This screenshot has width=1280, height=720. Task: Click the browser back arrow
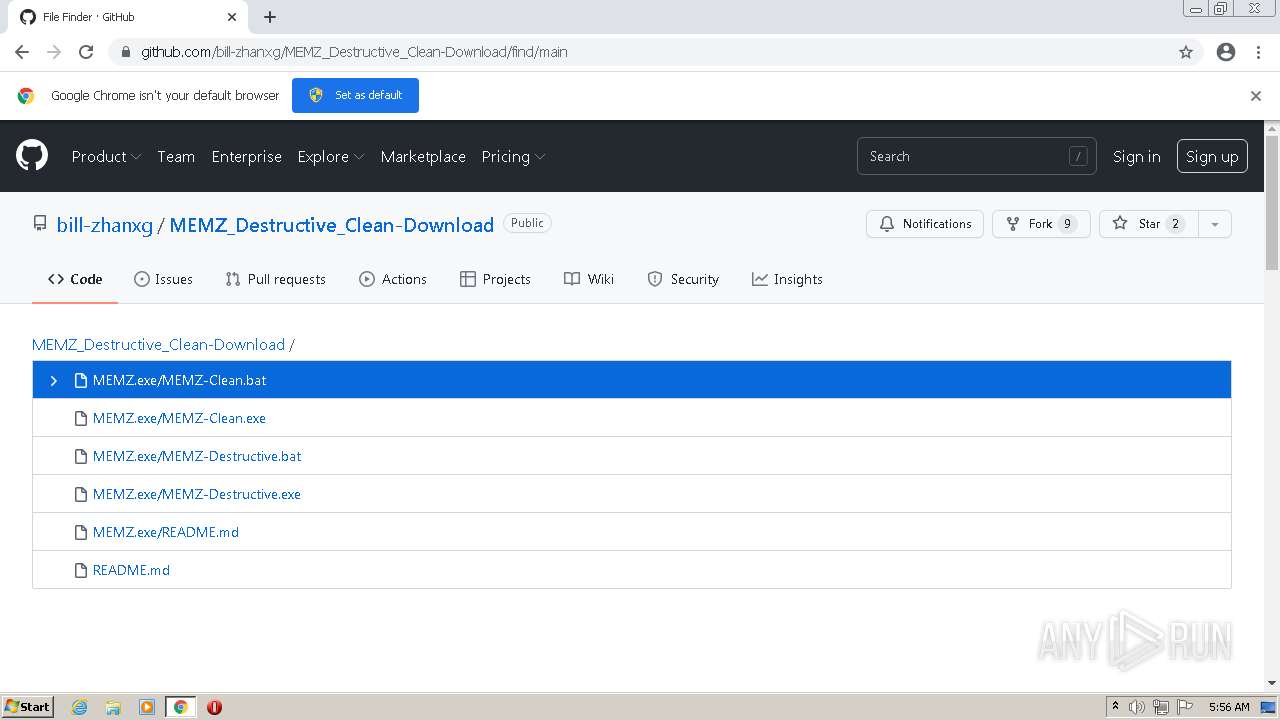(x=22, y=52)
